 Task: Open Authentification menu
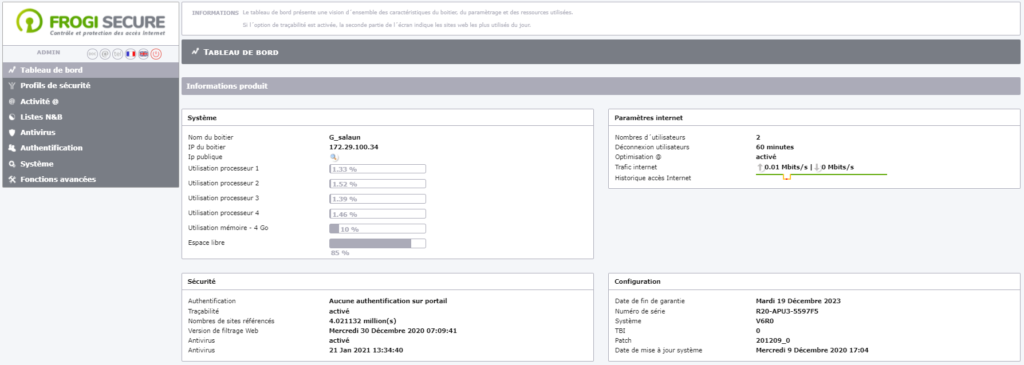(x=91, y=148)
